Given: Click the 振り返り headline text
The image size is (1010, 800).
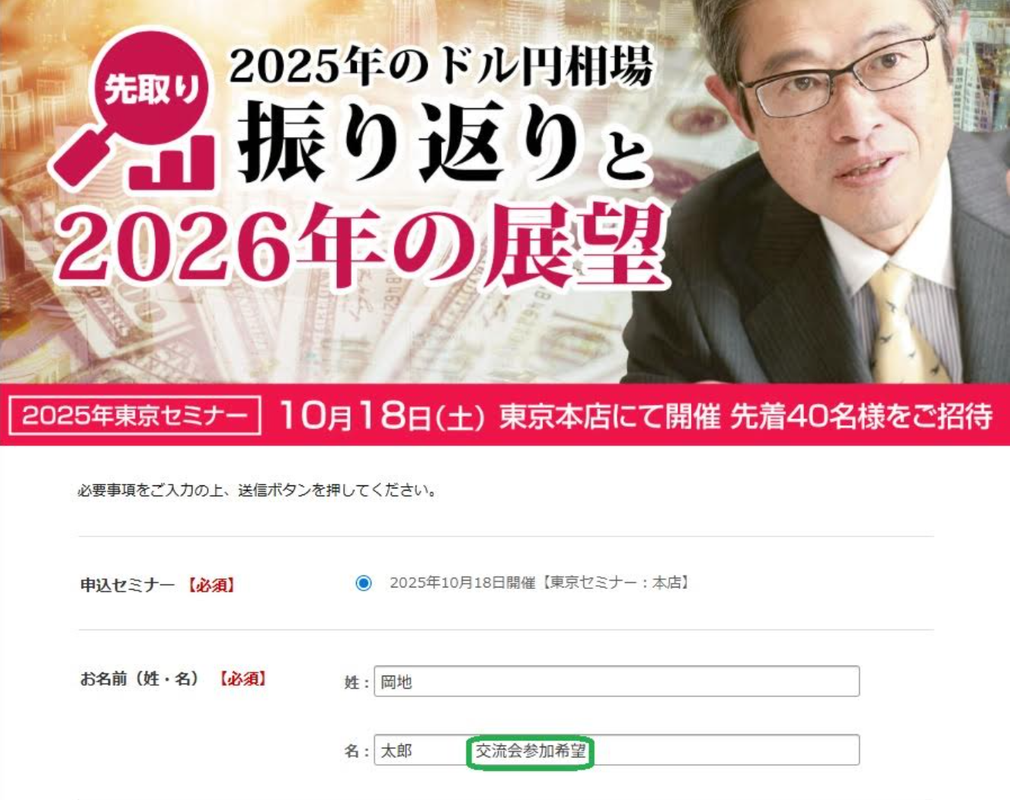Looking at the screenshot, I should click(x=408, y=143).
